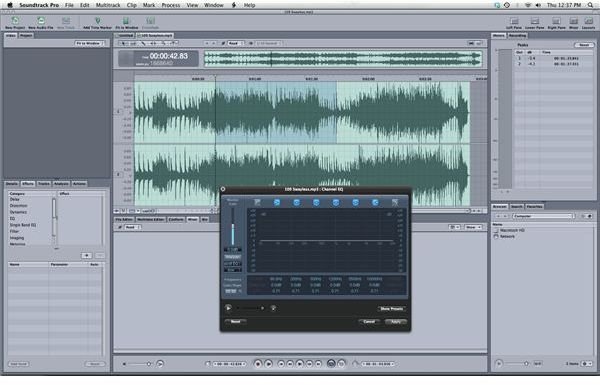Toggle the low shelf band in Channel EQ
The width and height of the screenshot is (600, 385).
coord(277,202)
